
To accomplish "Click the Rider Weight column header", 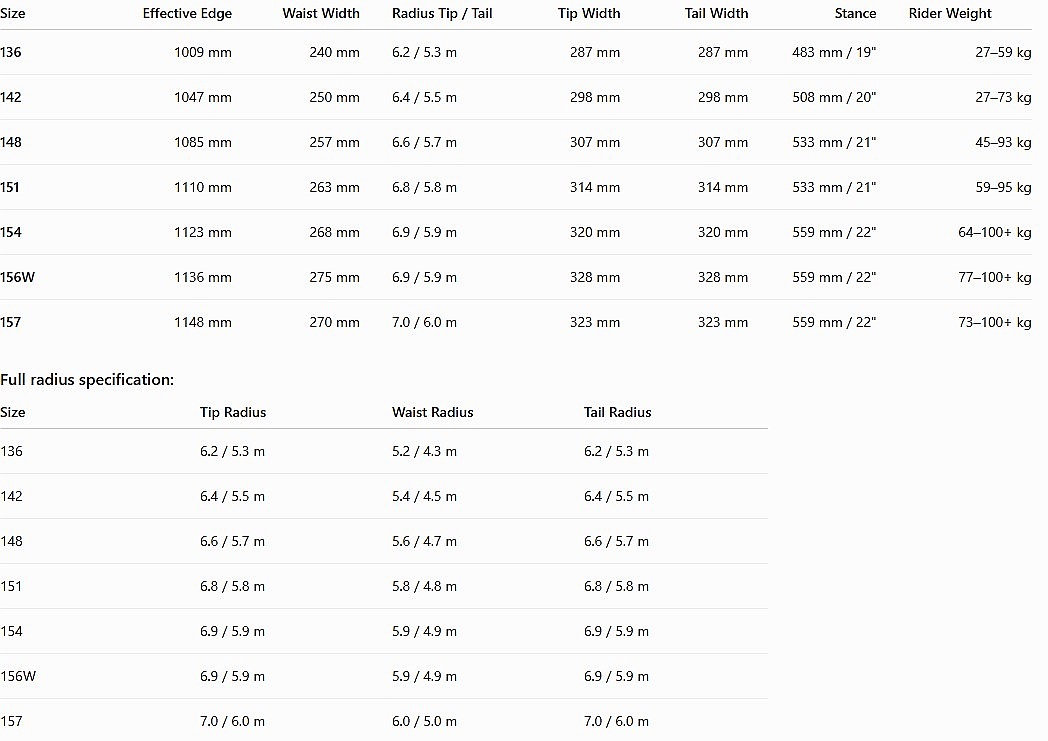I will coord(950,13).
